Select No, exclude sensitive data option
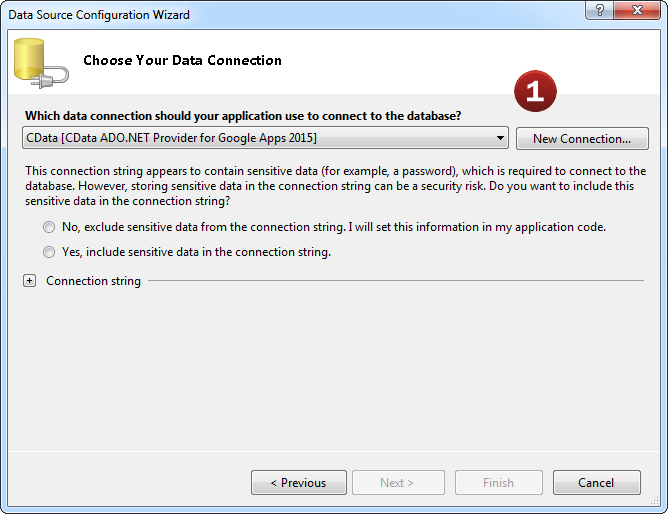Viewport: 668px width, 514px height. [x=49, y=227]
